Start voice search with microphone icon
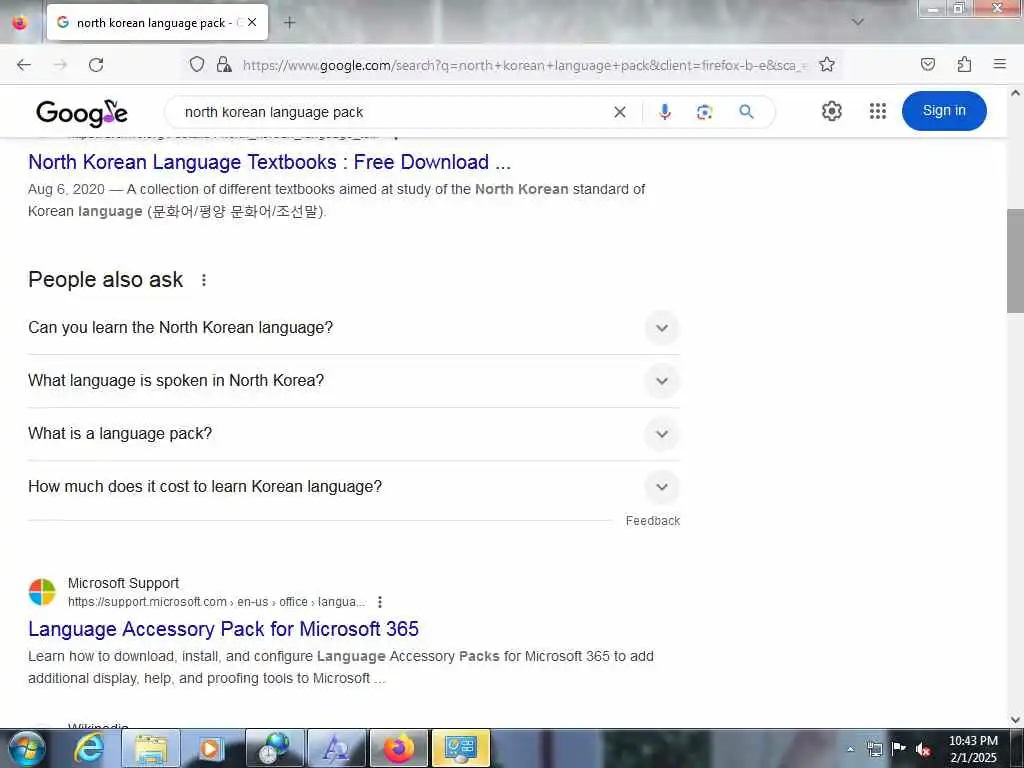 pyautogui.click(x=665, y=112)
